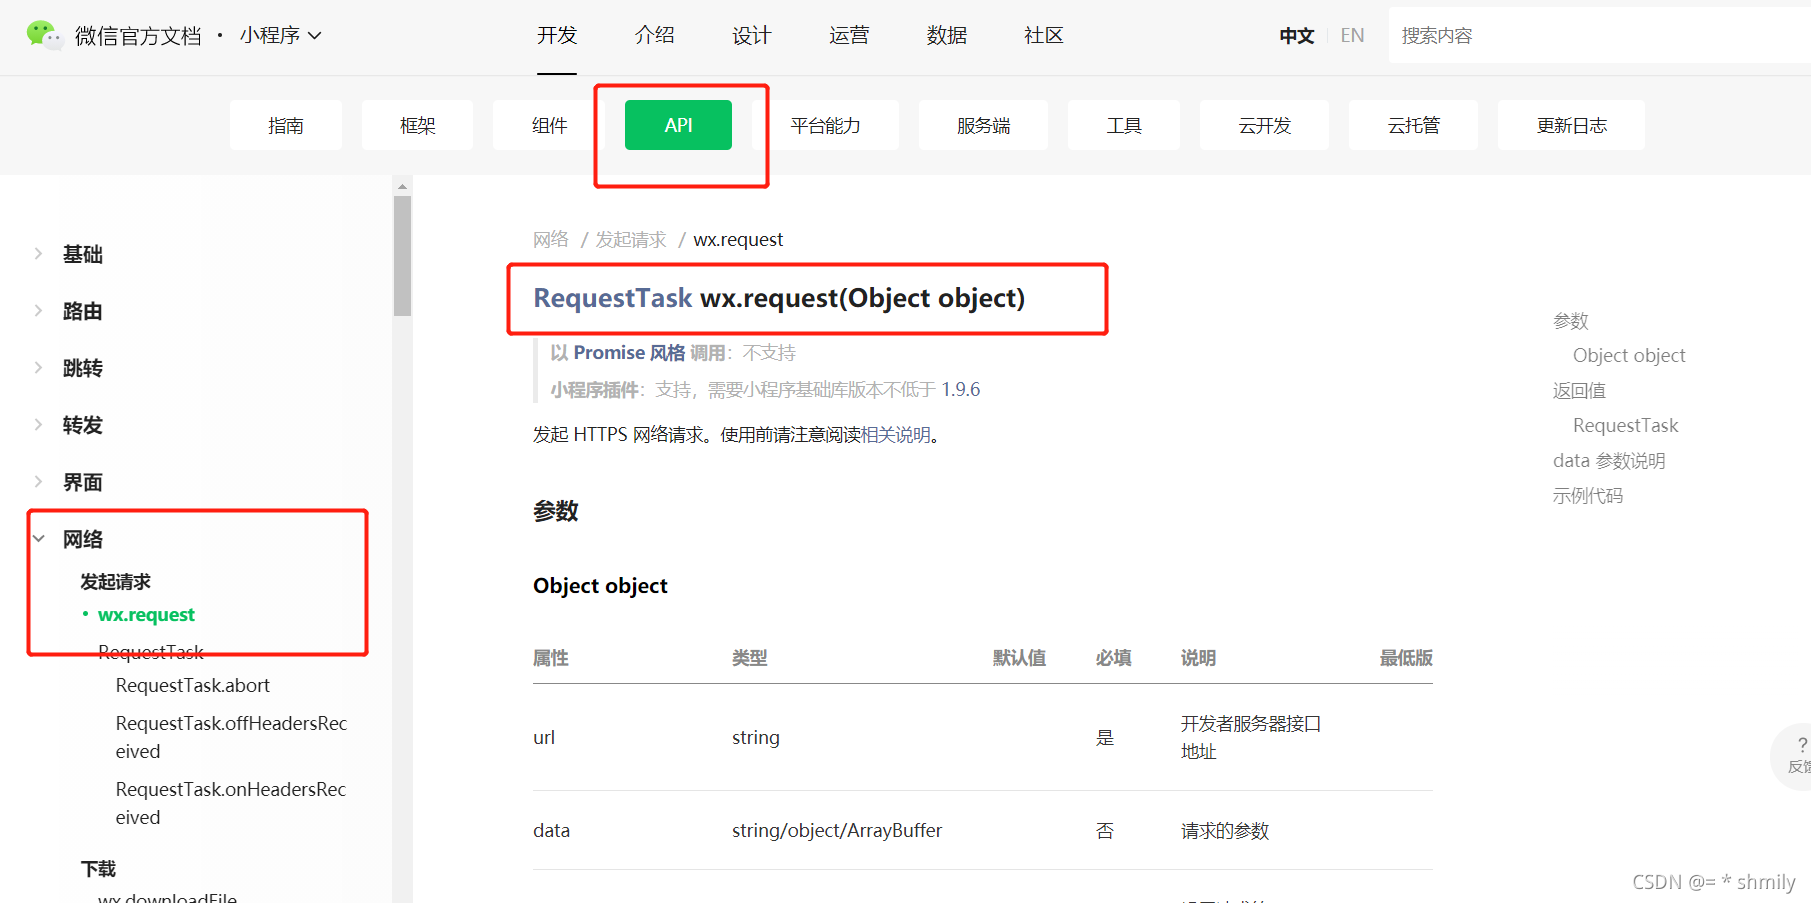Open the 工具 section button
Viewport: 1811px width, 903px height.
click(1124, 125)
